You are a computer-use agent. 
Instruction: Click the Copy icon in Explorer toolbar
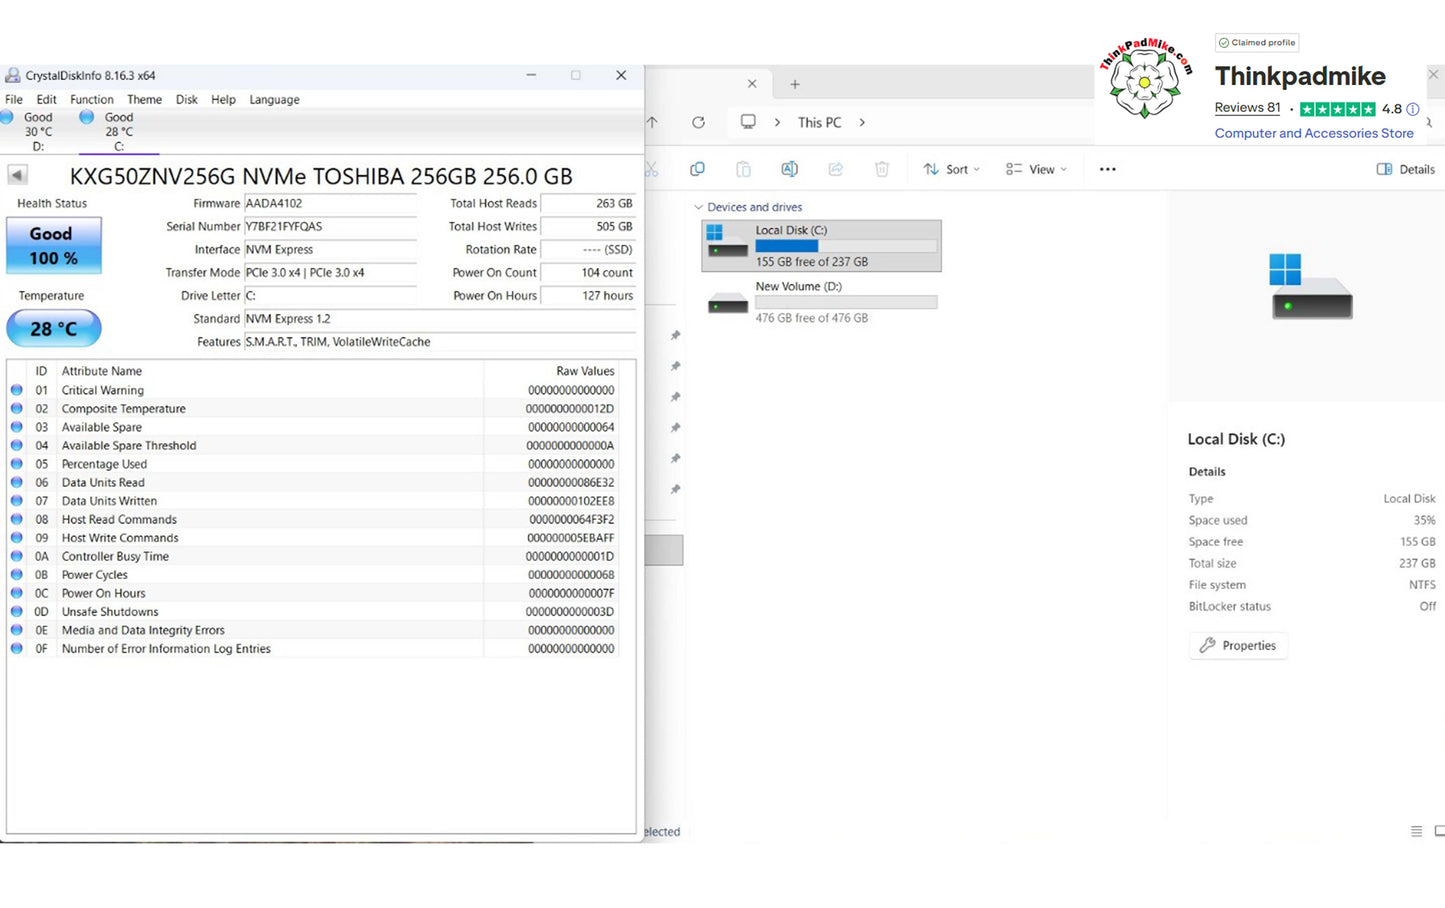pyautogui.click(x=697, y=169)
